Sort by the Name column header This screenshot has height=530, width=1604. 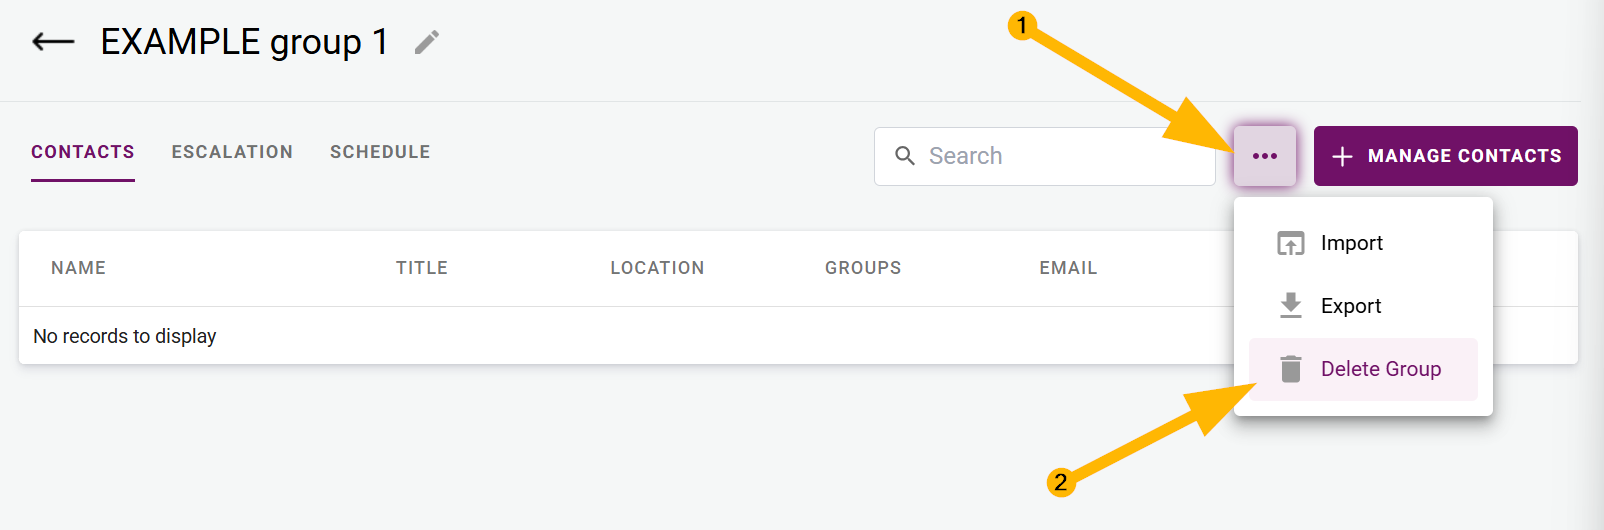(78, 268)
